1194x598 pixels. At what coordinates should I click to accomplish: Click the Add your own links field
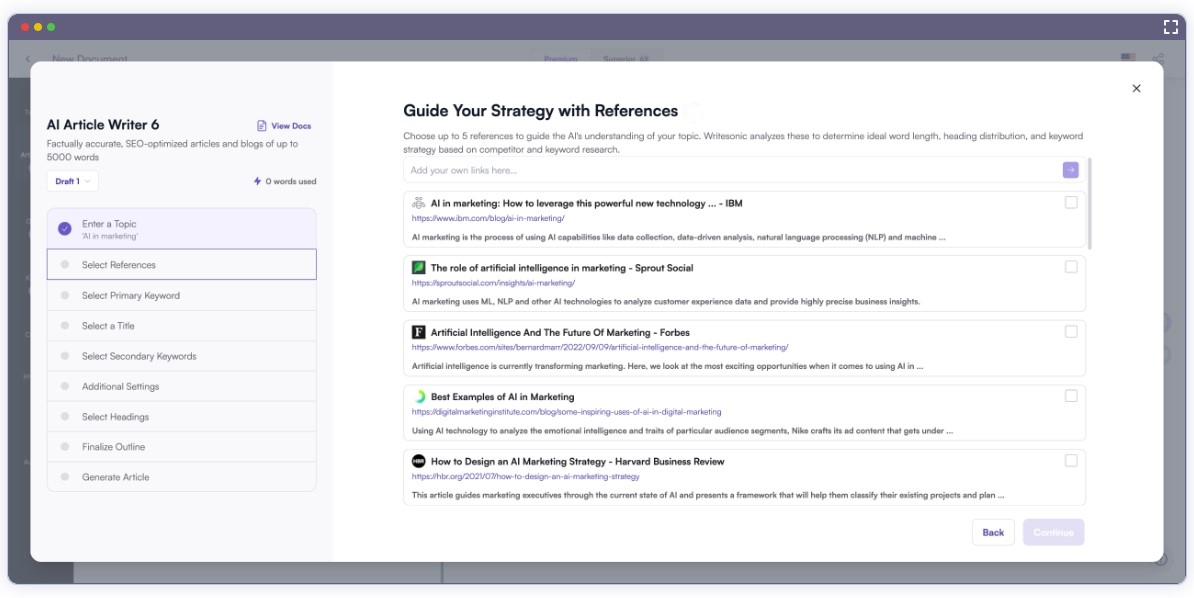point(730,171)
